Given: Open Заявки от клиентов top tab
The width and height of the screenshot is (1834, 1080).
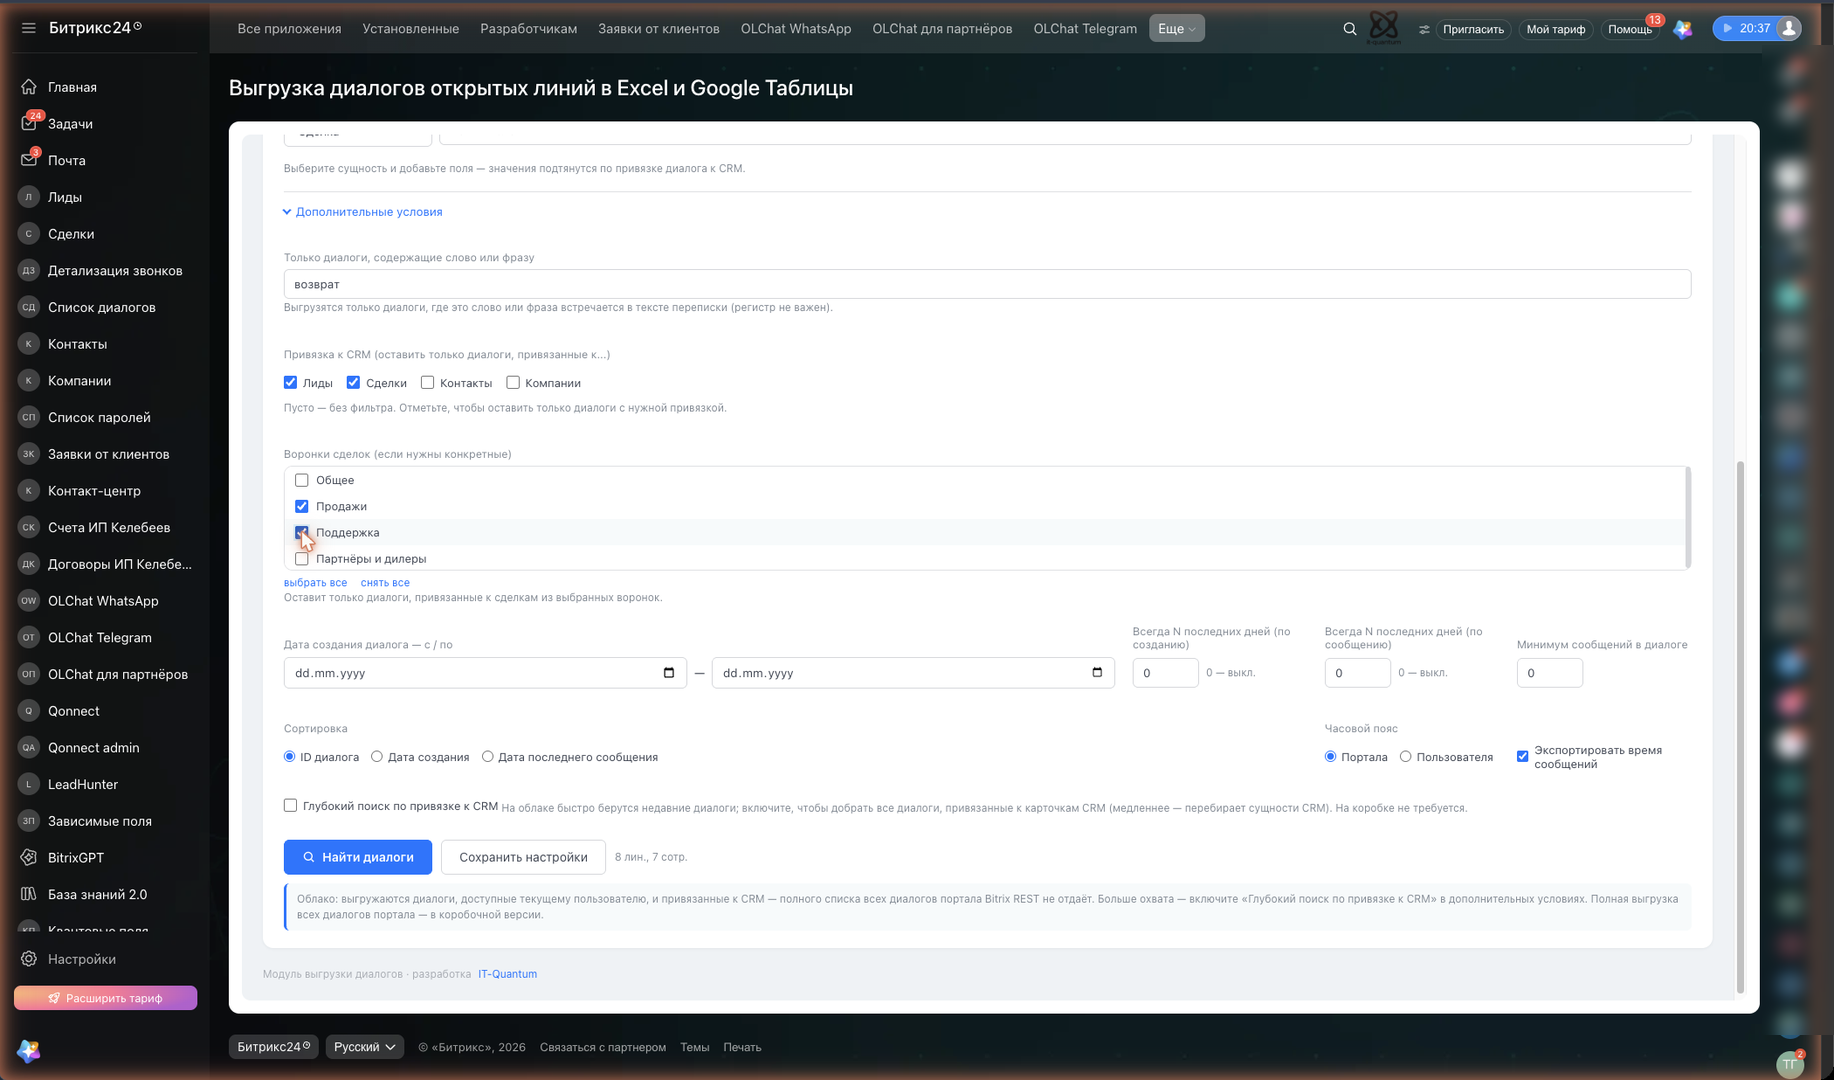Looking at the screenshot, I should tap(659, 28).
